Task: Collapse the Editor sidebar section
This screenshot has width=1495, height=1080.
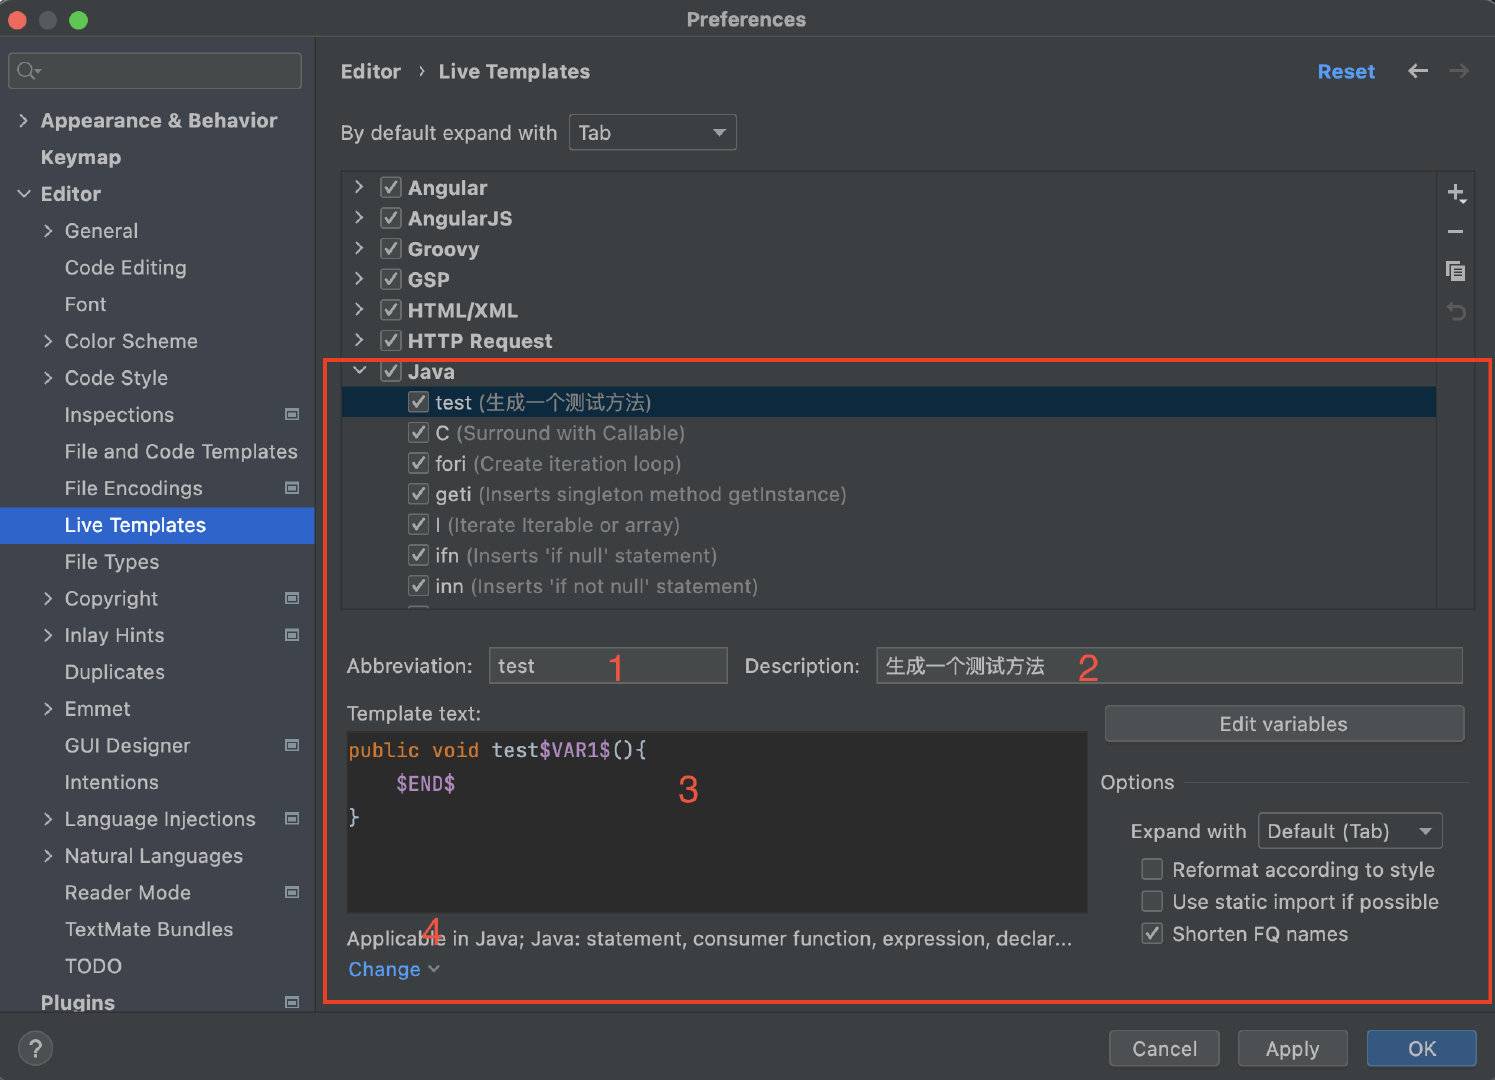Action: click(x=24, y=194)
